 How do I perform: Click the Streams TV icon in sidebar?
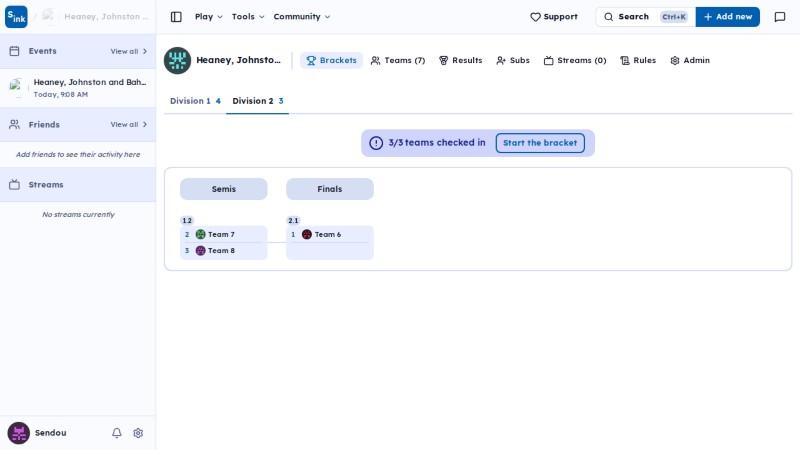click(x=14, y=185)
